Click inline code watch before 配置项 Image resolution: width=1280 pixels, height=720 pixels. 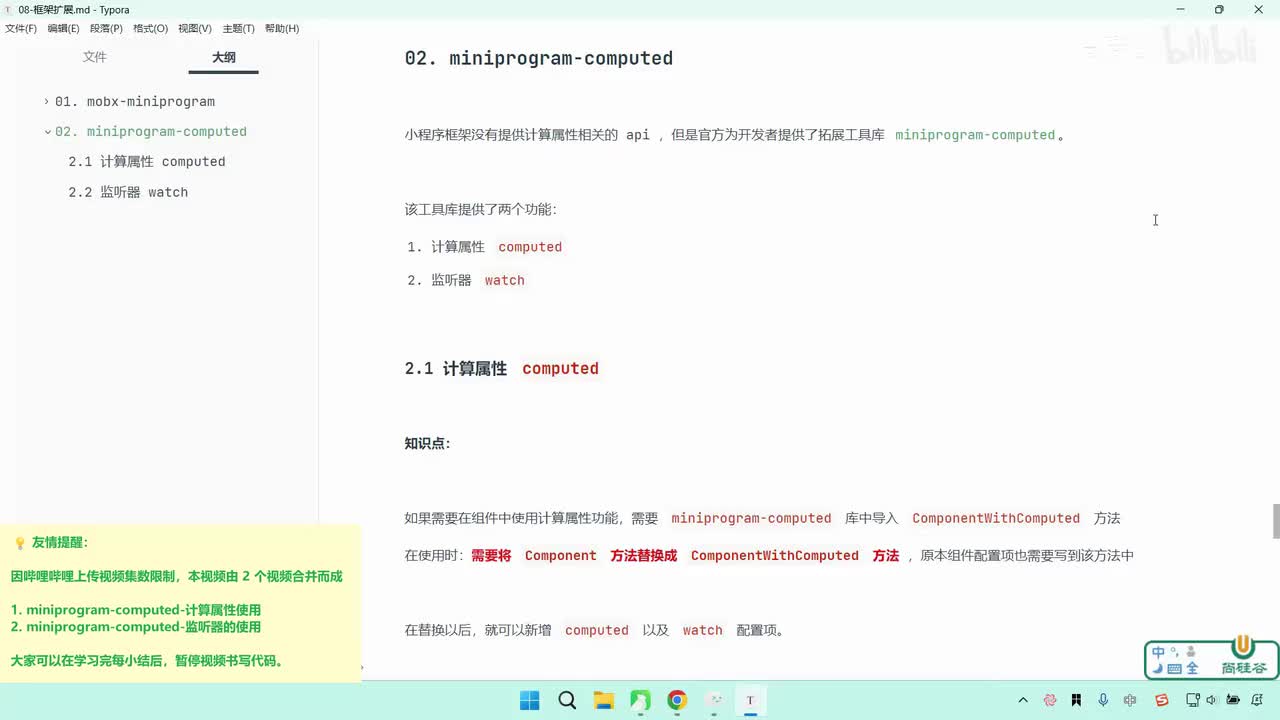[703, 630]
